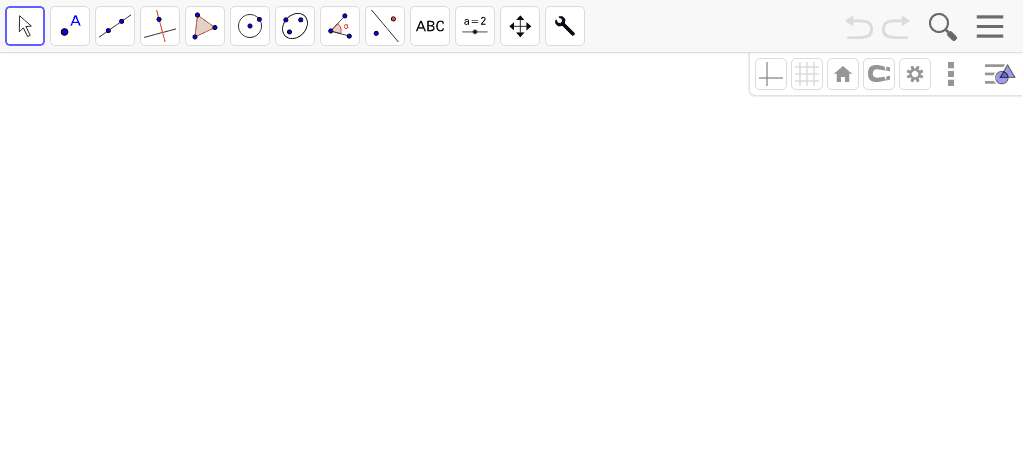Select Circle with Center through Point tool
1024x455 pixels.
(x=250, y=26)
